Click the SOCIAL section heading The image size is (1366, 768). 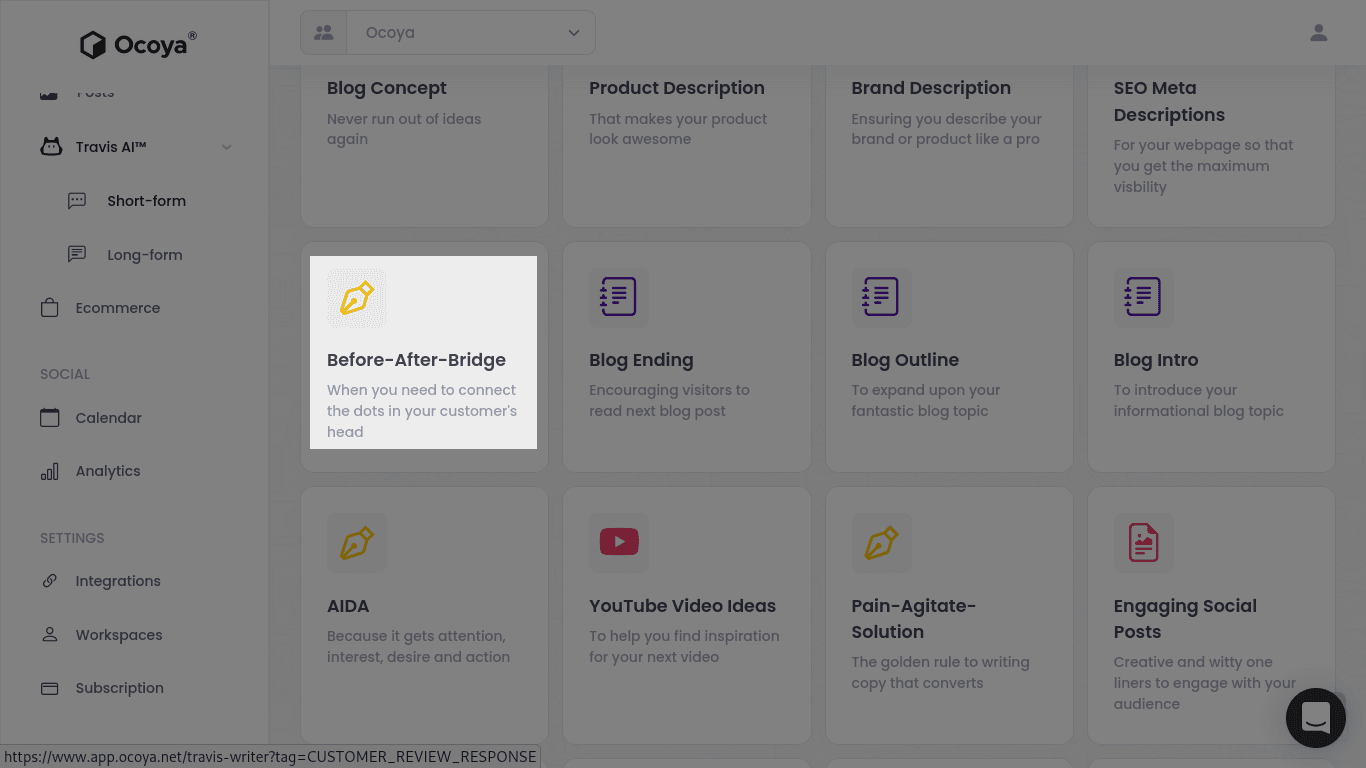[65, 374]
